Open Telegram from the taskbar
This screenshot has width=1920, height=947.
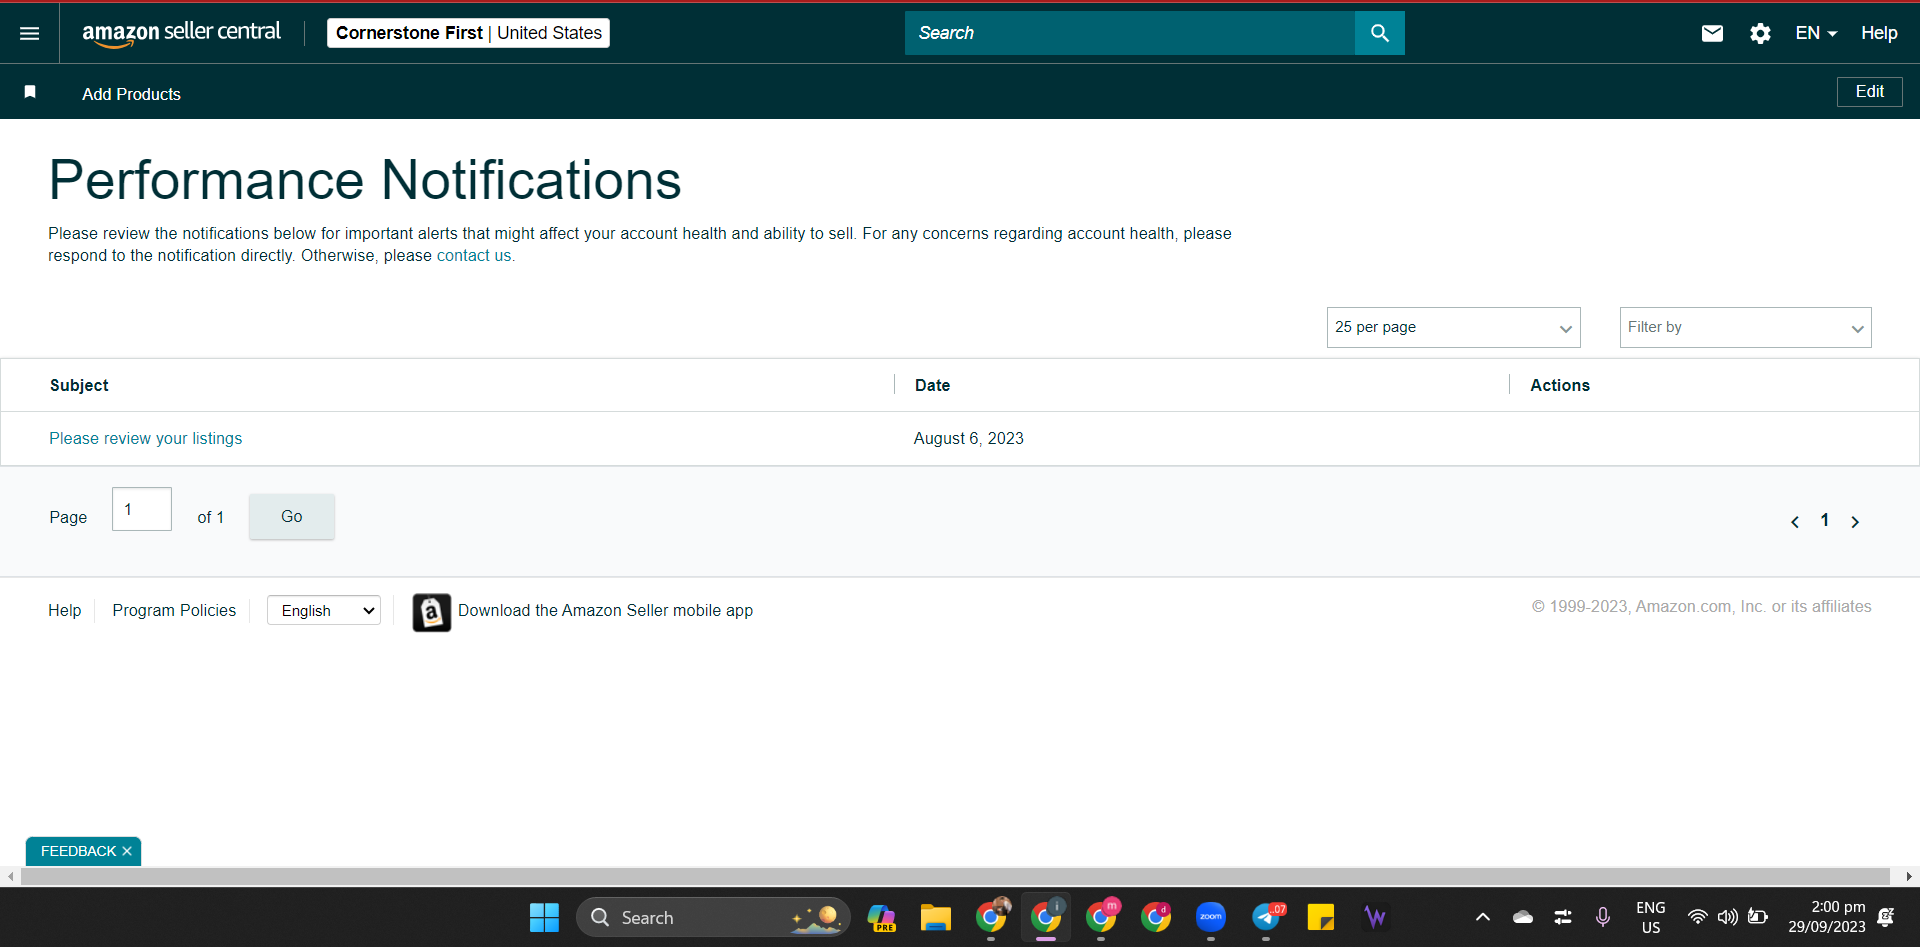[x=1266, y=917]
